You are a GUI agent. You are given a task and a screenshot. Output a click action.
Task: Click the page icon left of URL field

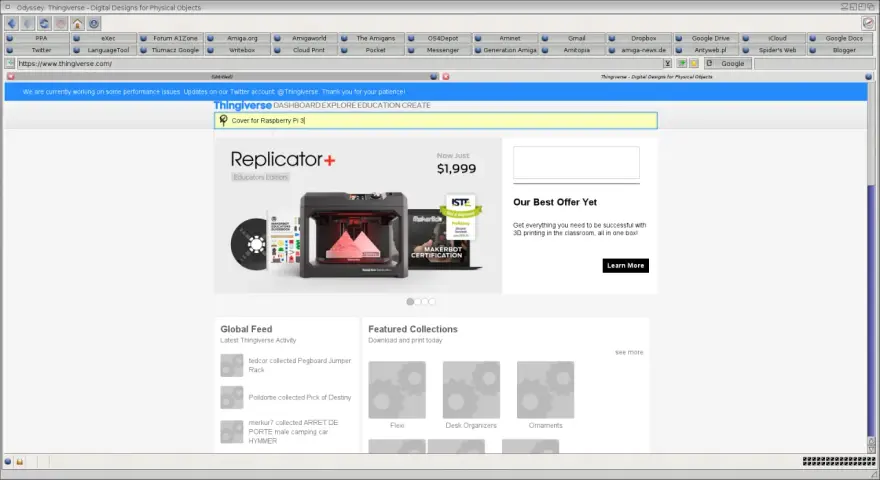tap(10, 63)
